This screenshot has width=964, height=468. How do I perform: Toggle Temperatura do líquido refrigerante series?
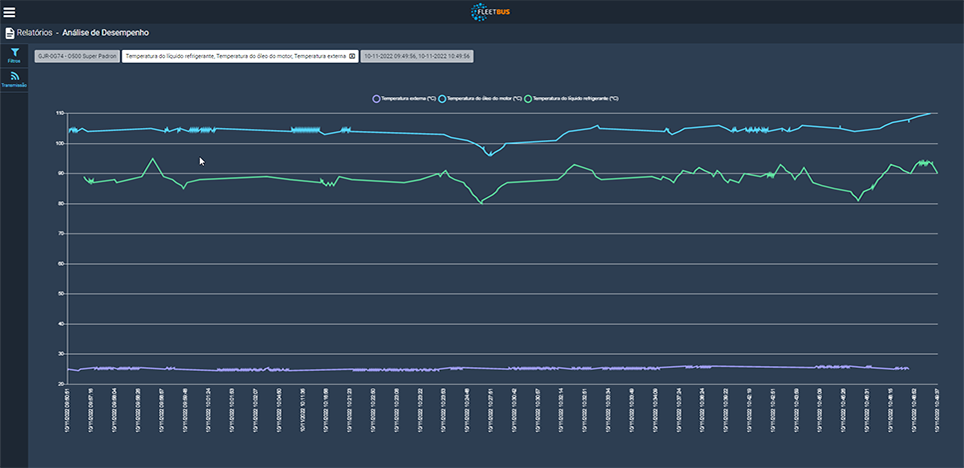coord(575,99)
